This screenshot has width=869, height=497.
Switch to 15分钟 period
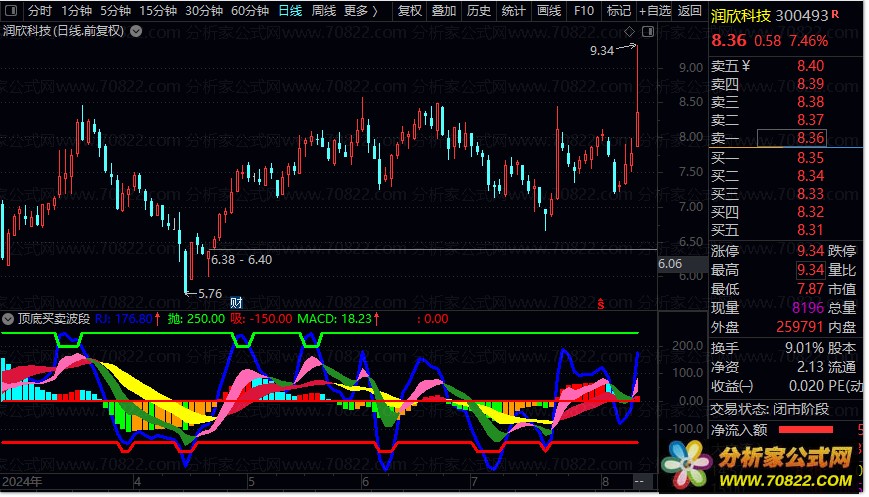158,11
